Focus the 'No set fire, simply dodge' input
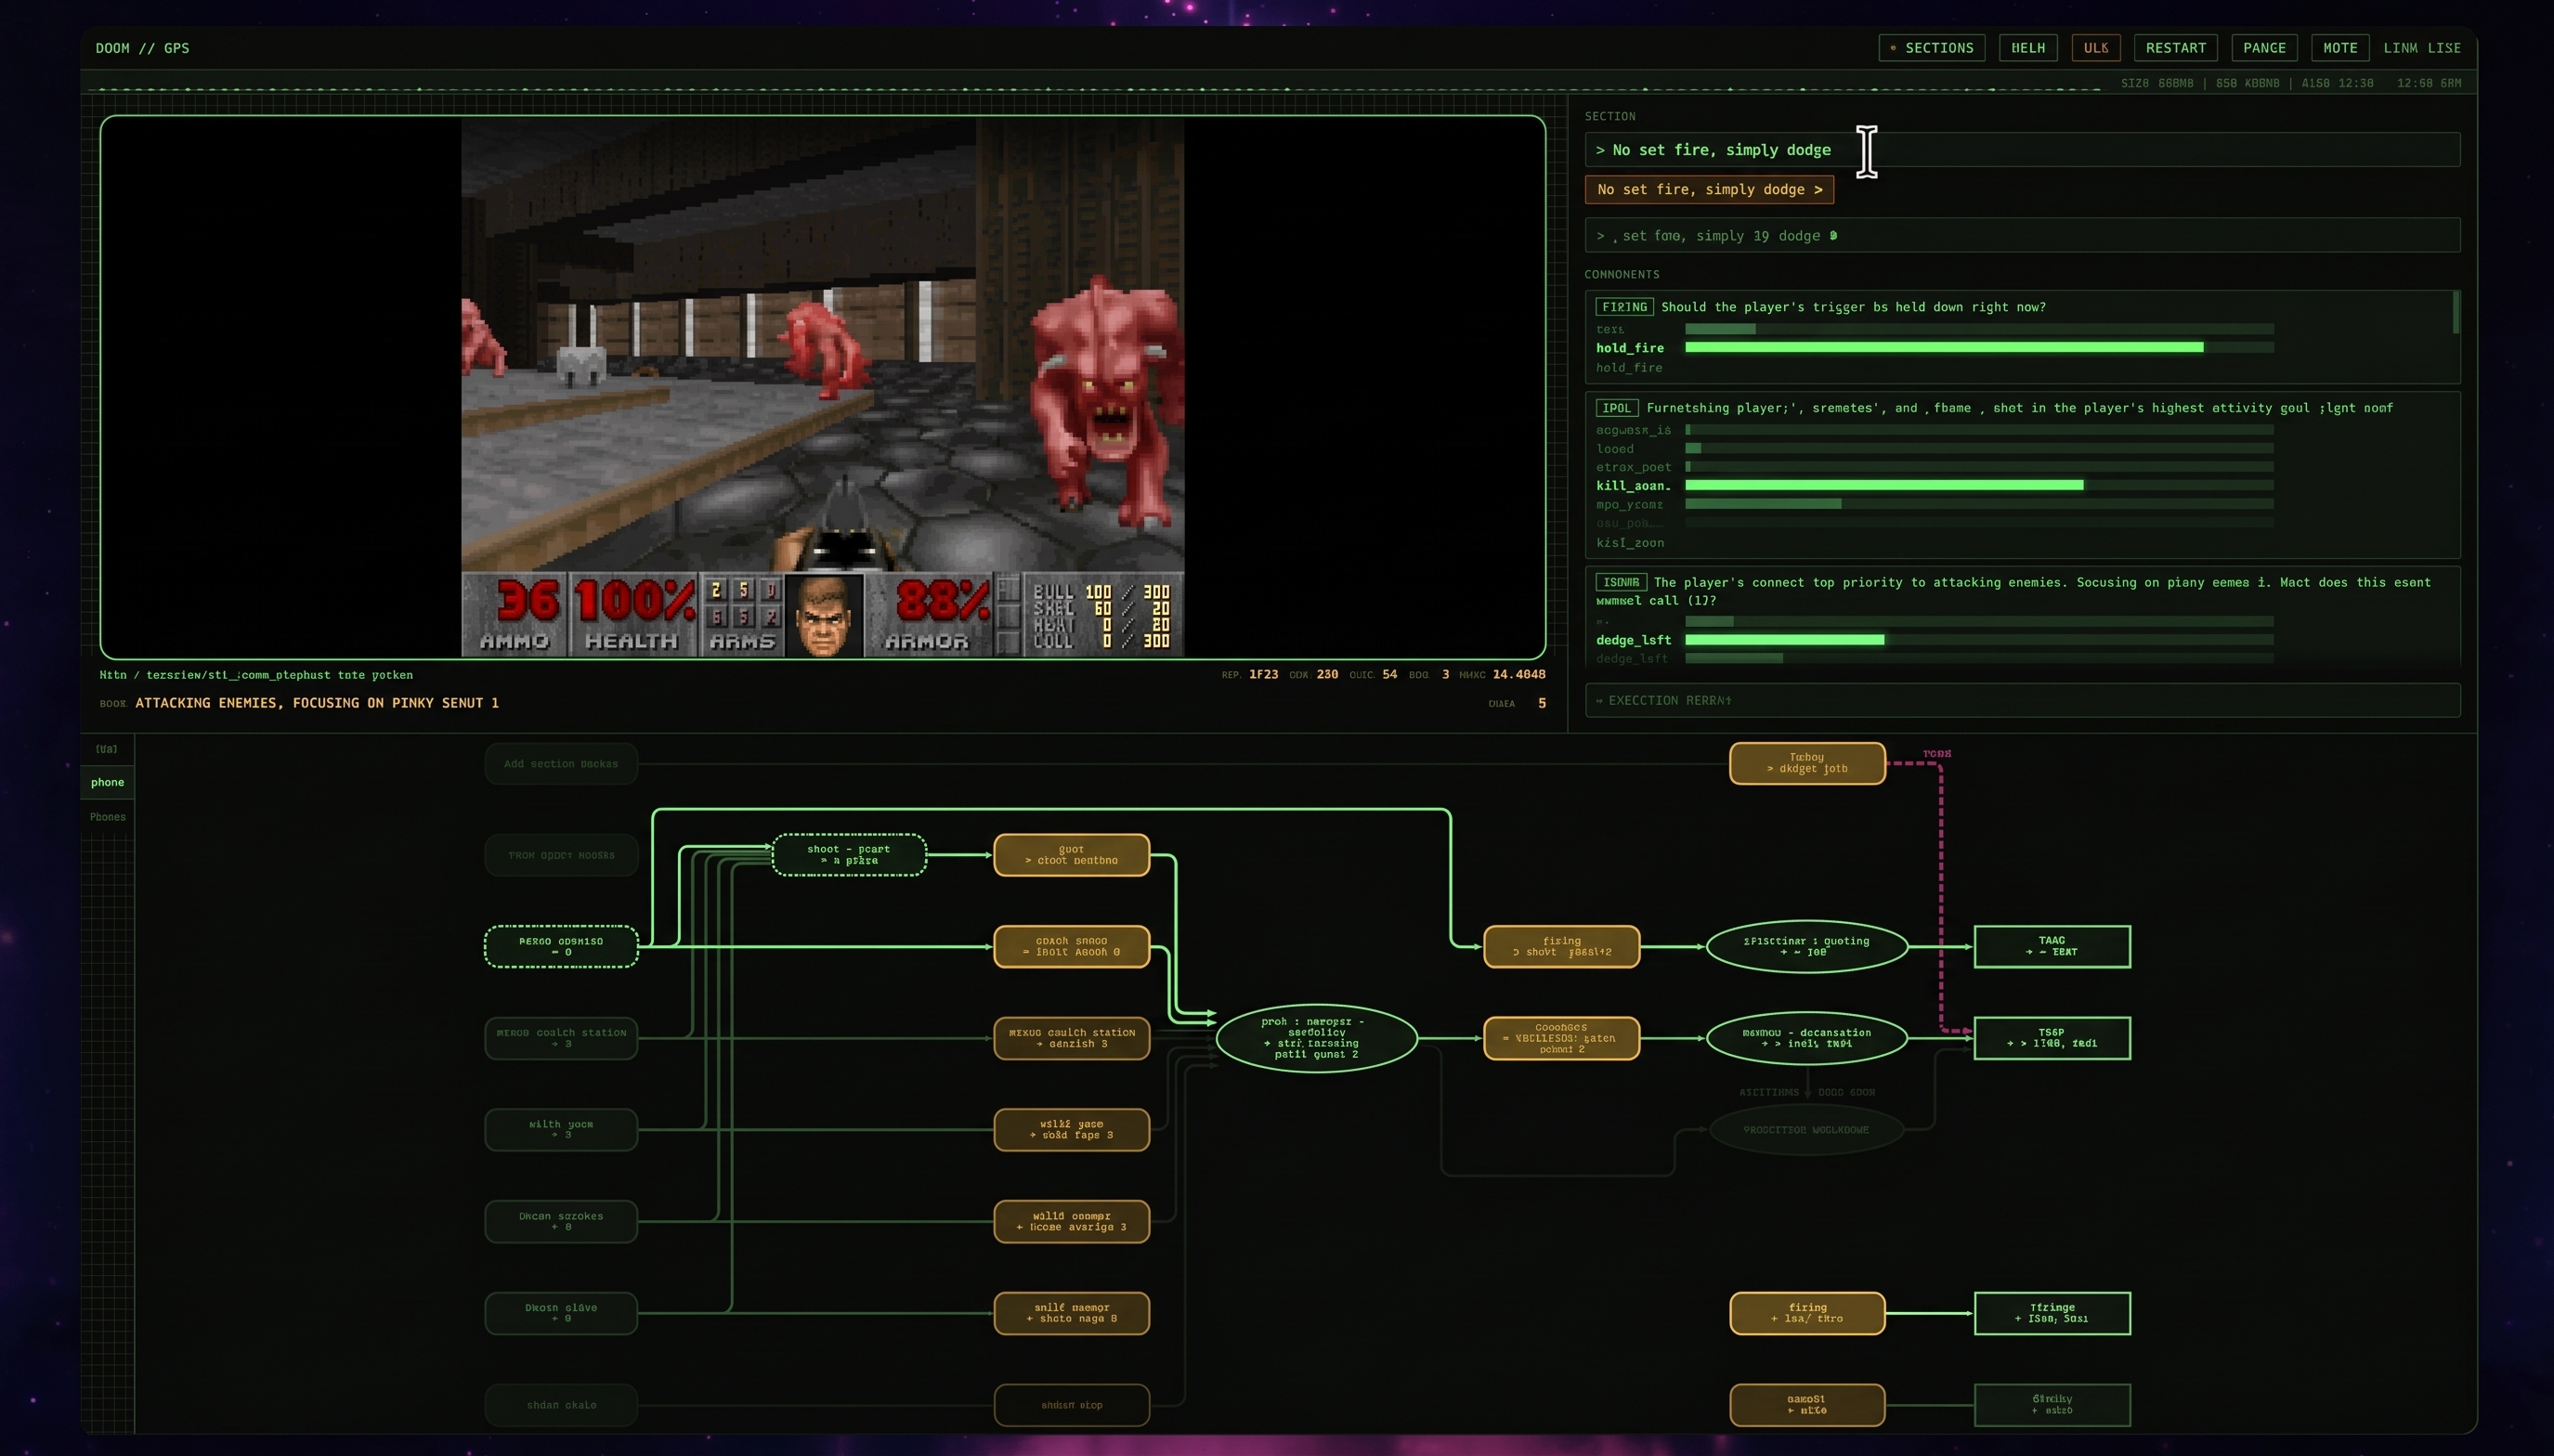2554x1456 pixels. (x=2021, y=150)
